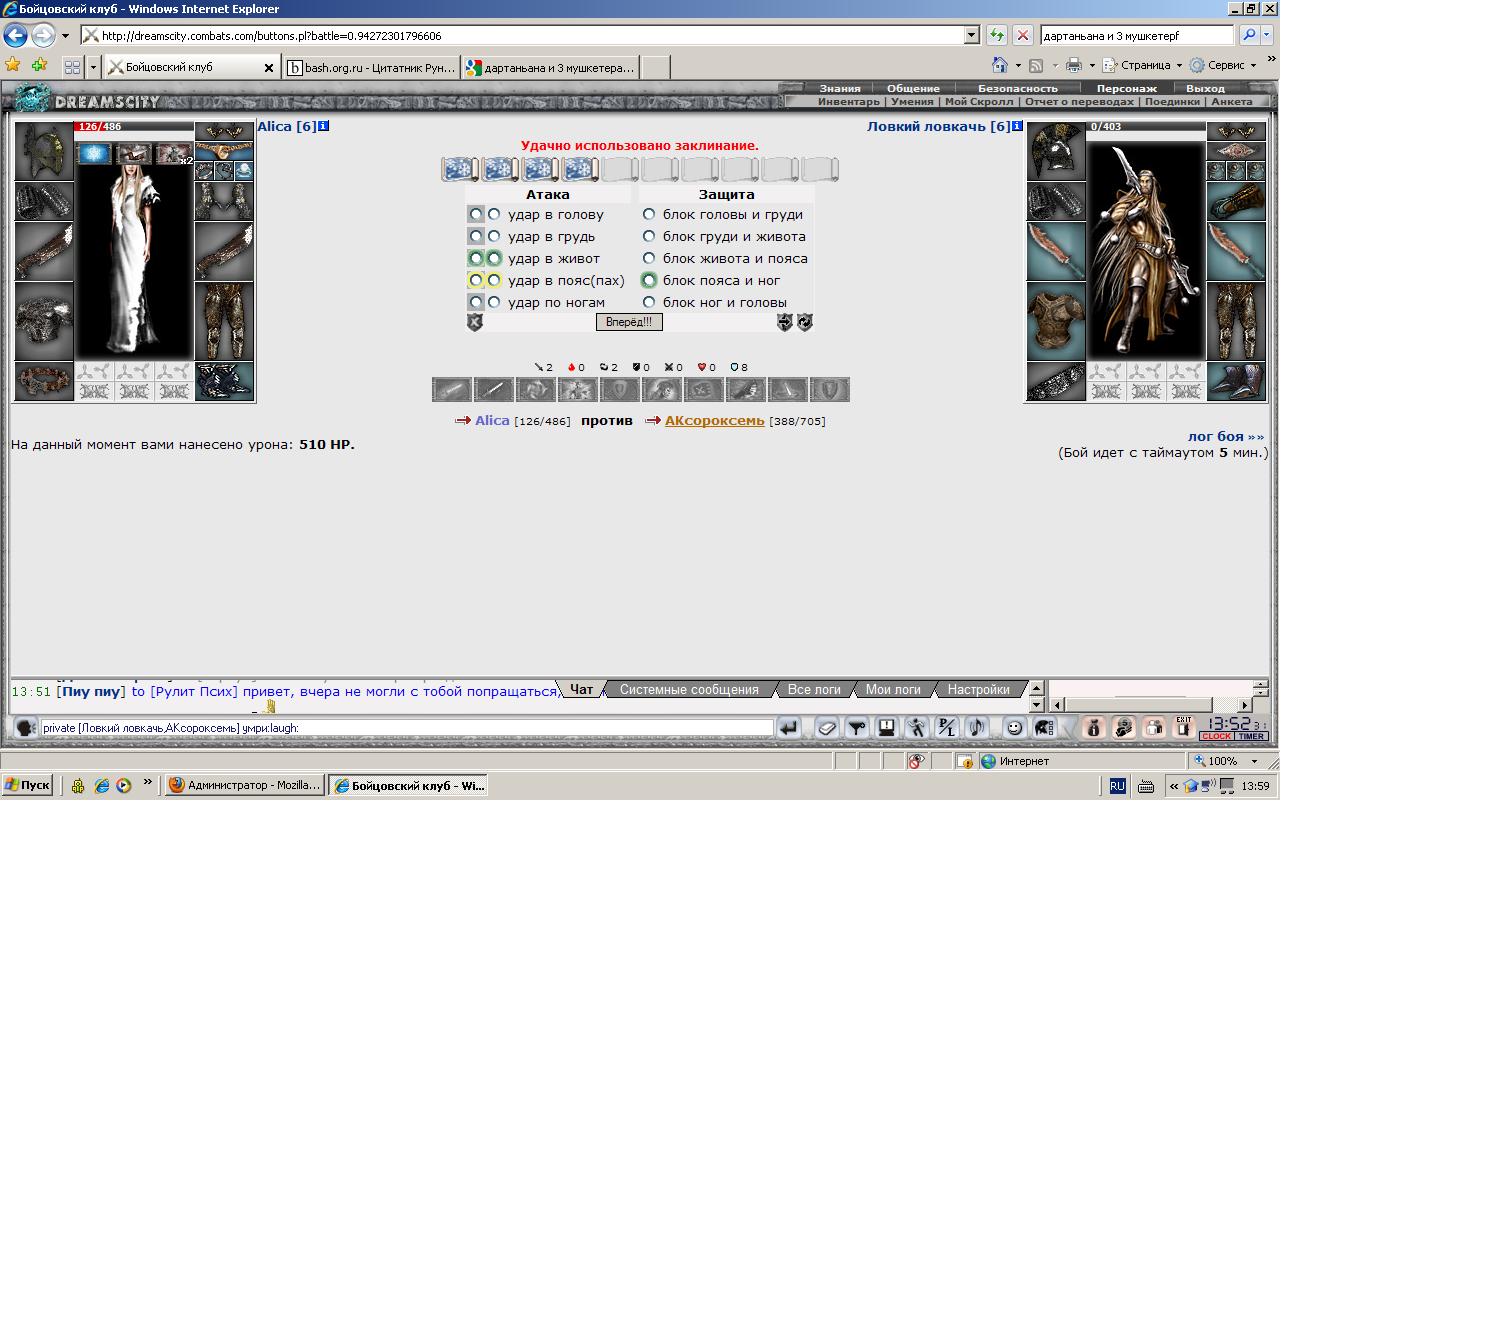The image size is (1491, 1332).
Task: Open the address bar dropdown arrow
Action: pos(971,35)
